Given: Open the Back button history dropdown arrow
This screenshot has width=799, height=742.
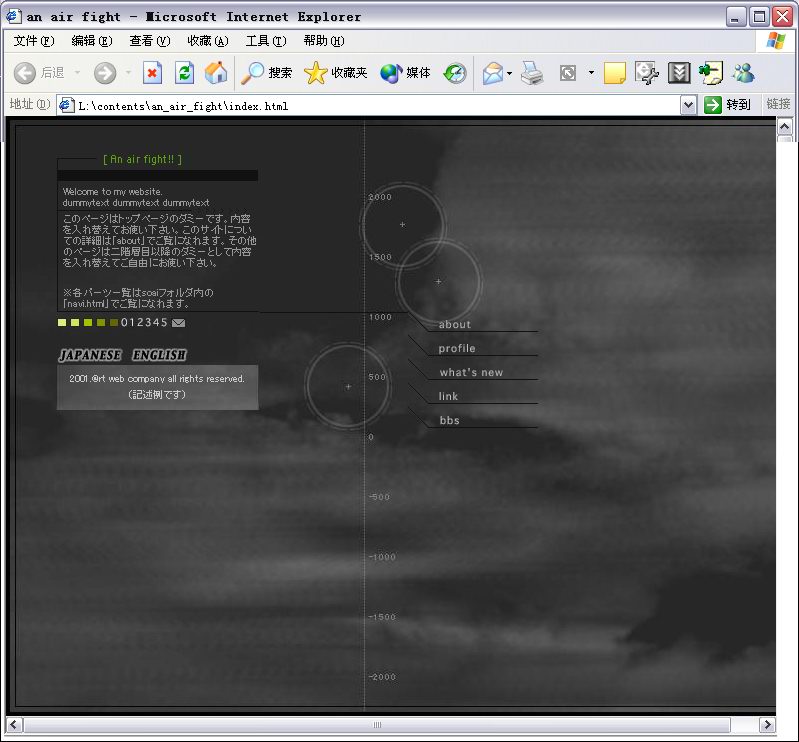Looking at the screenshot, I should click(74, 73).
